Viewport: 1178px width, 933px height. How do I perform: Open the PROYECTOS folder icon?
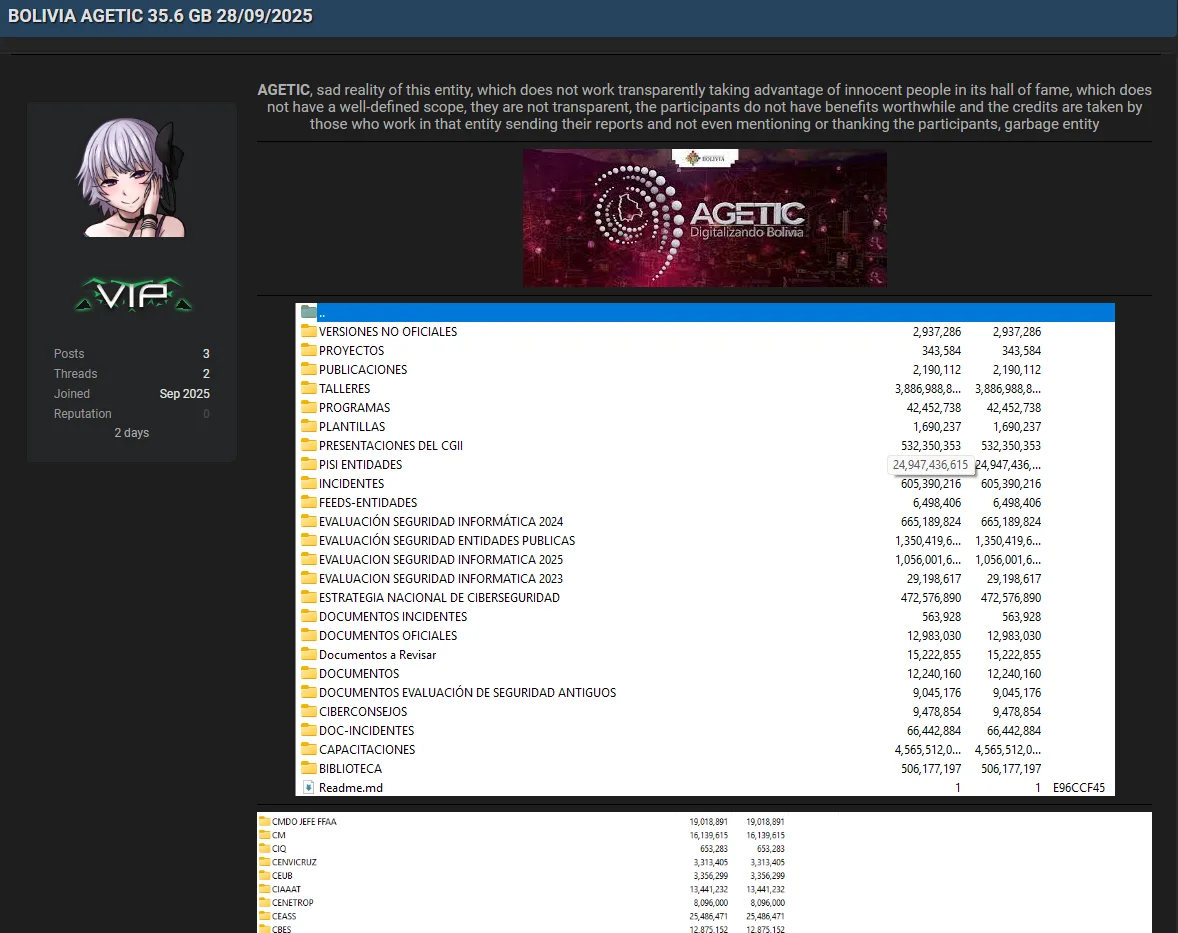308,350
